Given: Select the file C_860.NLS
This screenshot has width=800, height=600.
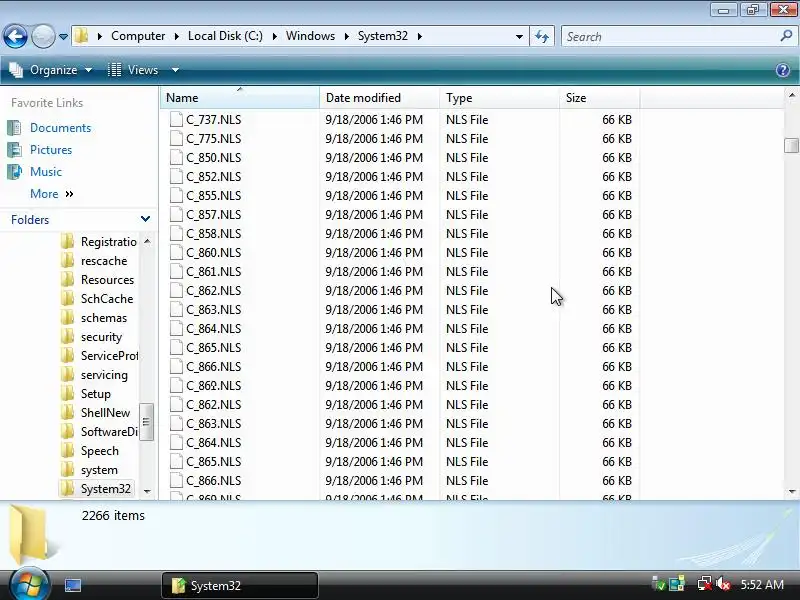Looking at the screenshot, I should pos(213,253).
